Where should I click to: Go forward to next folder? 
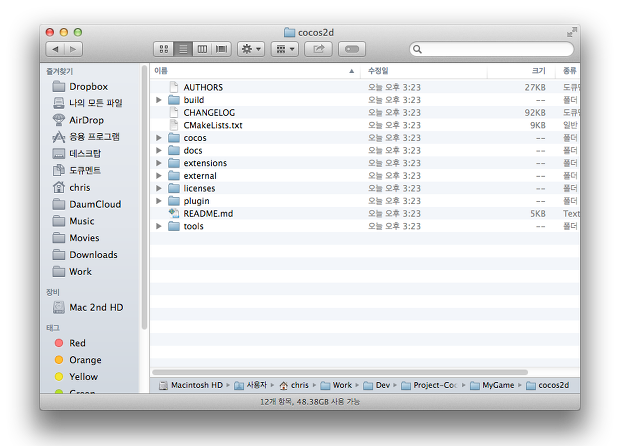point(73,49)
